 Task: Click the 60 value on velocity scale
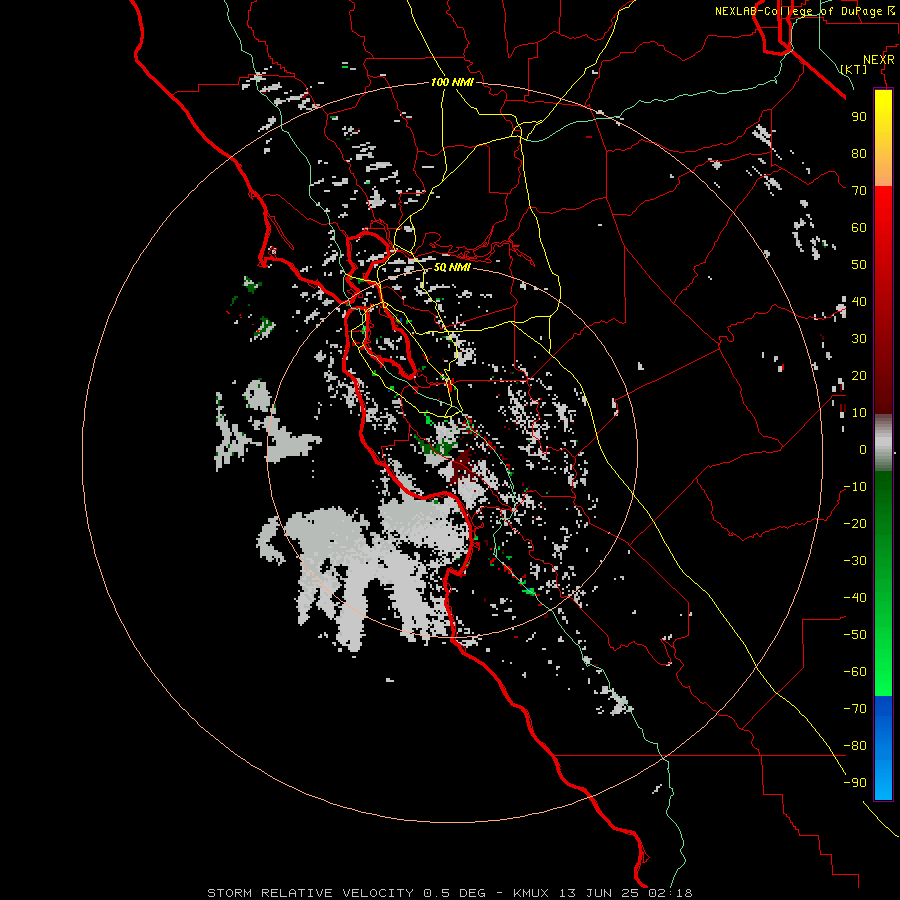(859, 227)
